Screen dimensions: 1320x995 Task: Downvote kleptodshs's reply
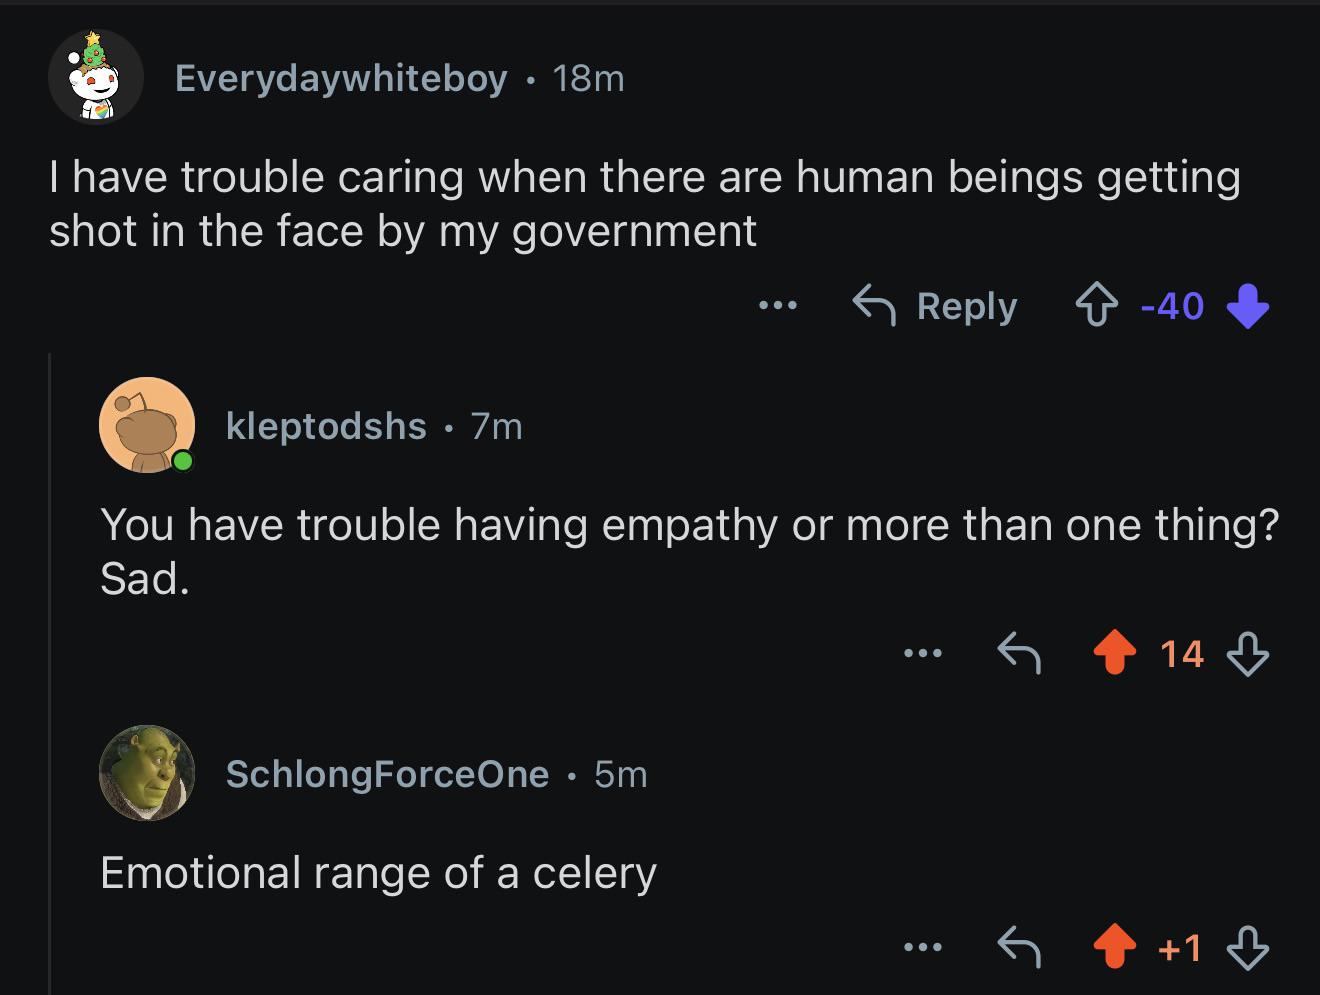(x=1248, y=655)
